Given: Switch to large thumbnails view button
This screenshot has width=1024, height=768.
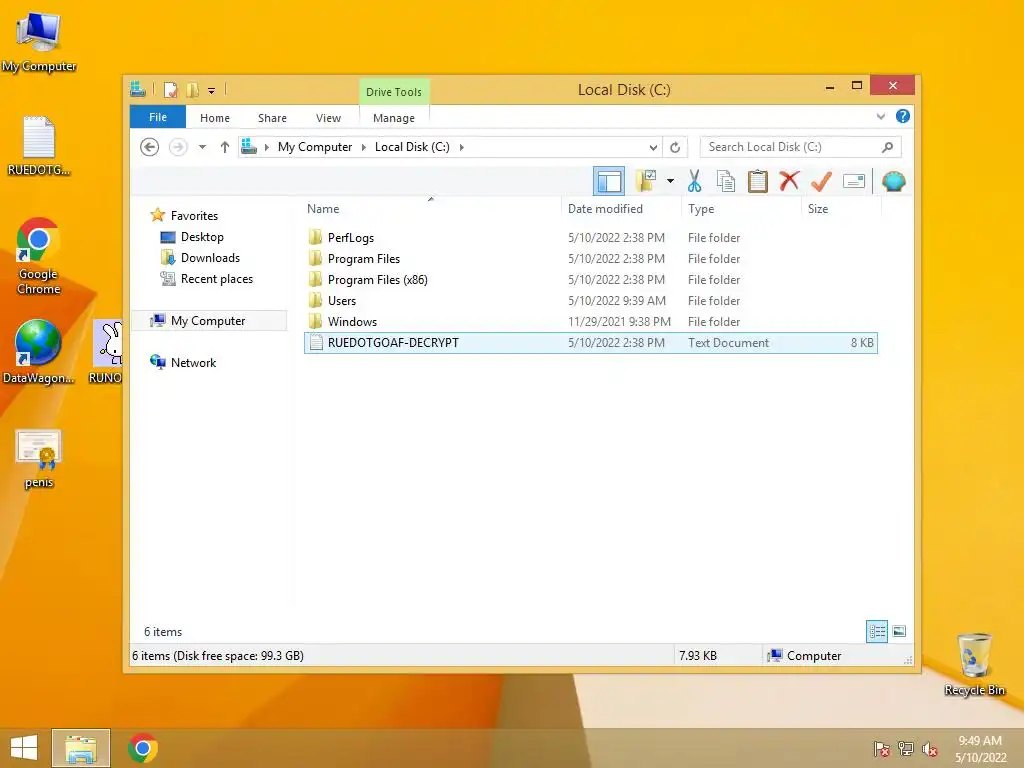Looking at the screenshot, I should 899,631.
